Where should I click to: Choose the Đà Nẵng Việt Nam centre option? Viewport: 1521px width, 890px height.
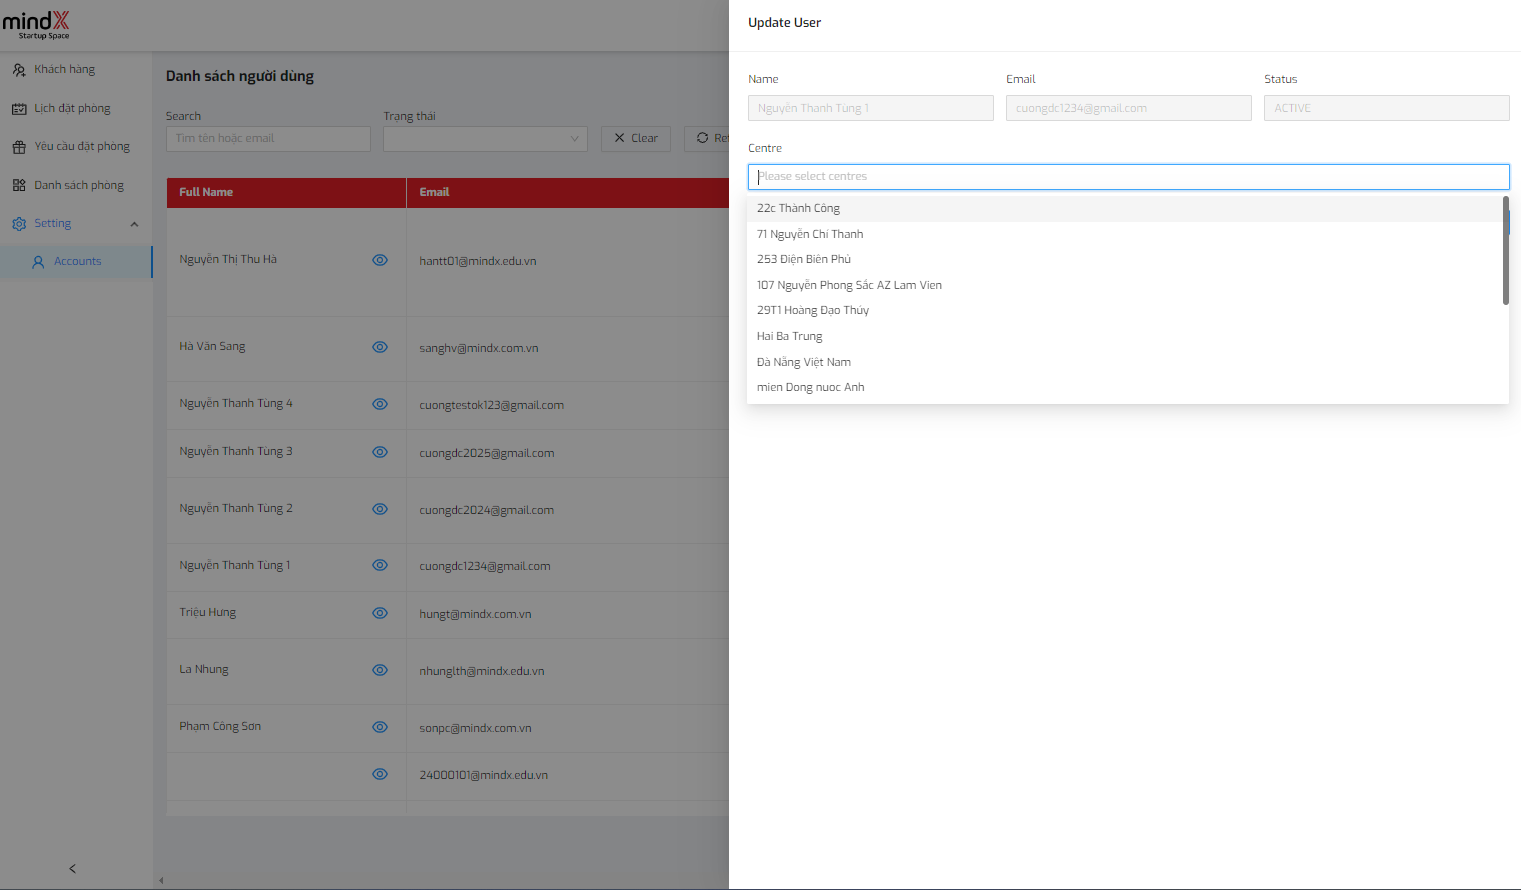[804, 362]
